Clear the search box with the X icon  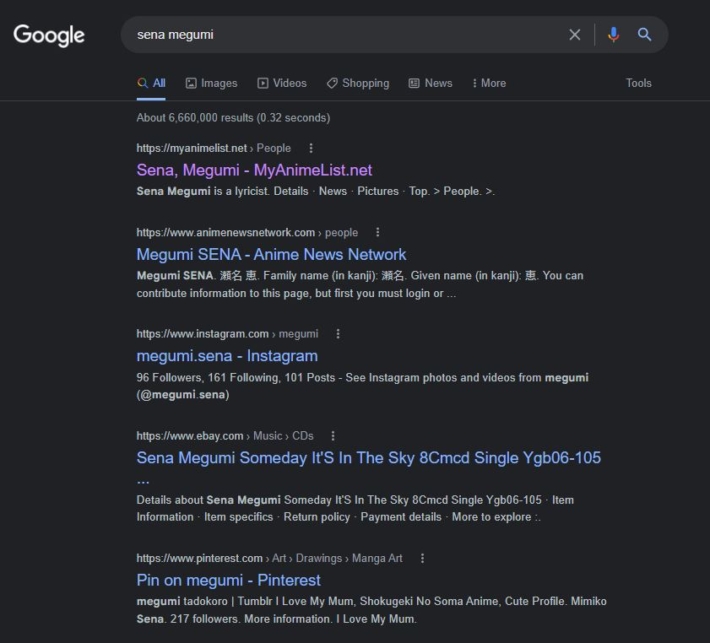click(x=575, y=35)
